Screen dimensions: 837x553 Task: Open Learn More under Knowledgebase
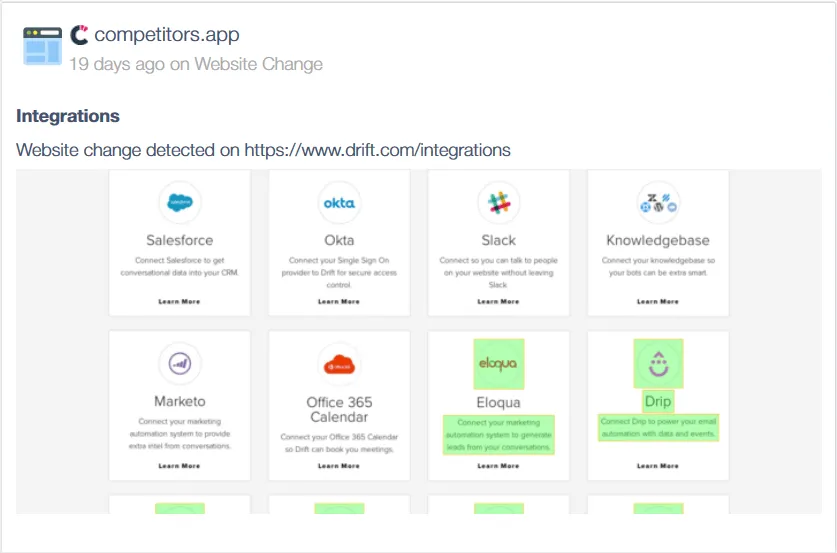[x=658, y=302]
